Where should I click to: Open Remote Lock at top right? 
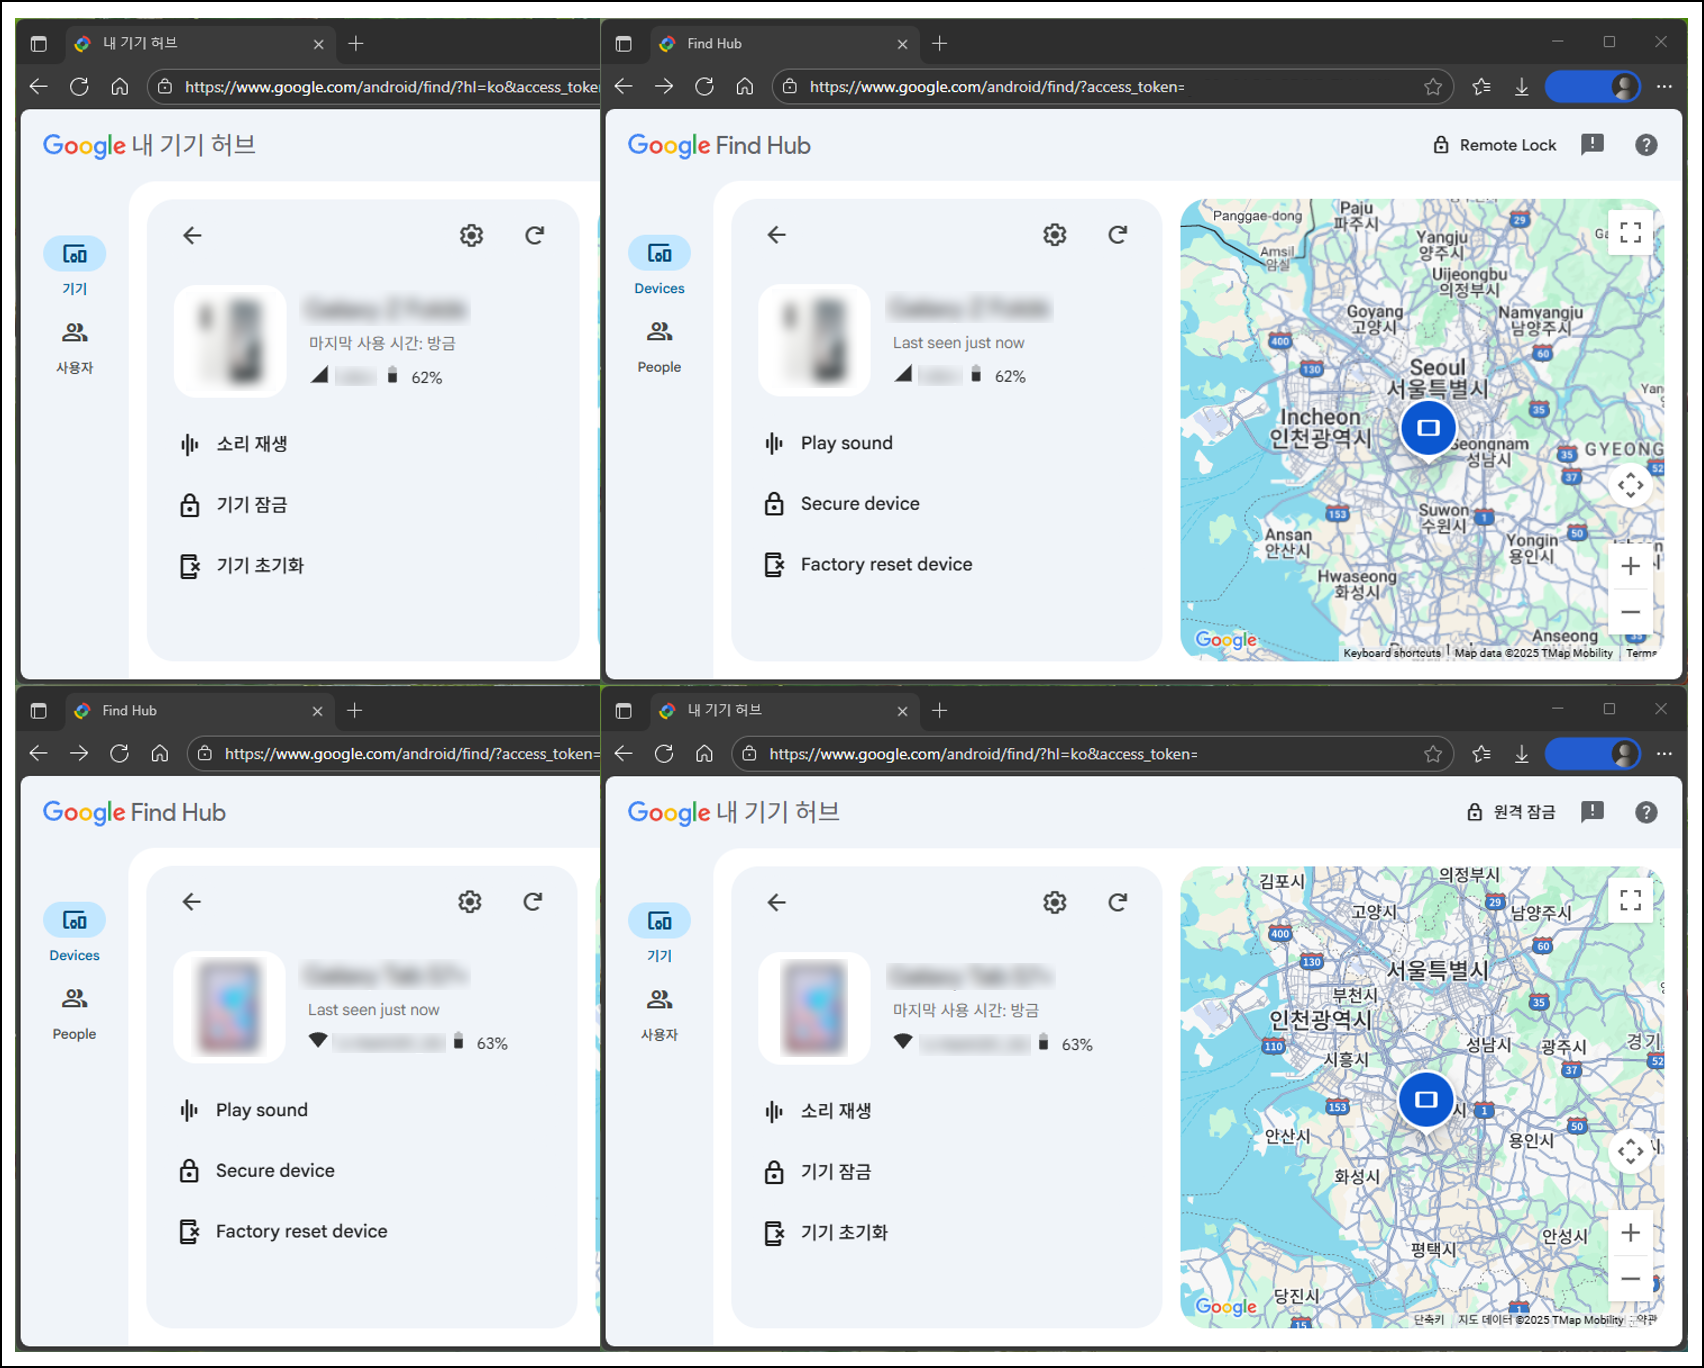click(1493, 144)
